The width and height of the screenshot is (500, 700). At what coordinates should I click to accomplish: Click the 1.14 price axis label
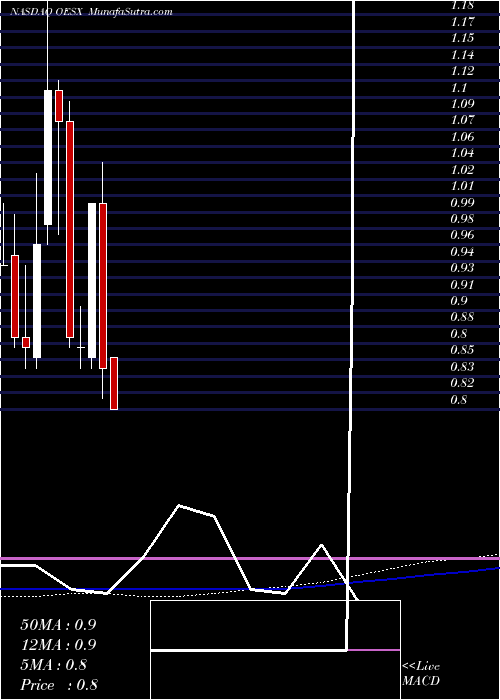[462, 55]
